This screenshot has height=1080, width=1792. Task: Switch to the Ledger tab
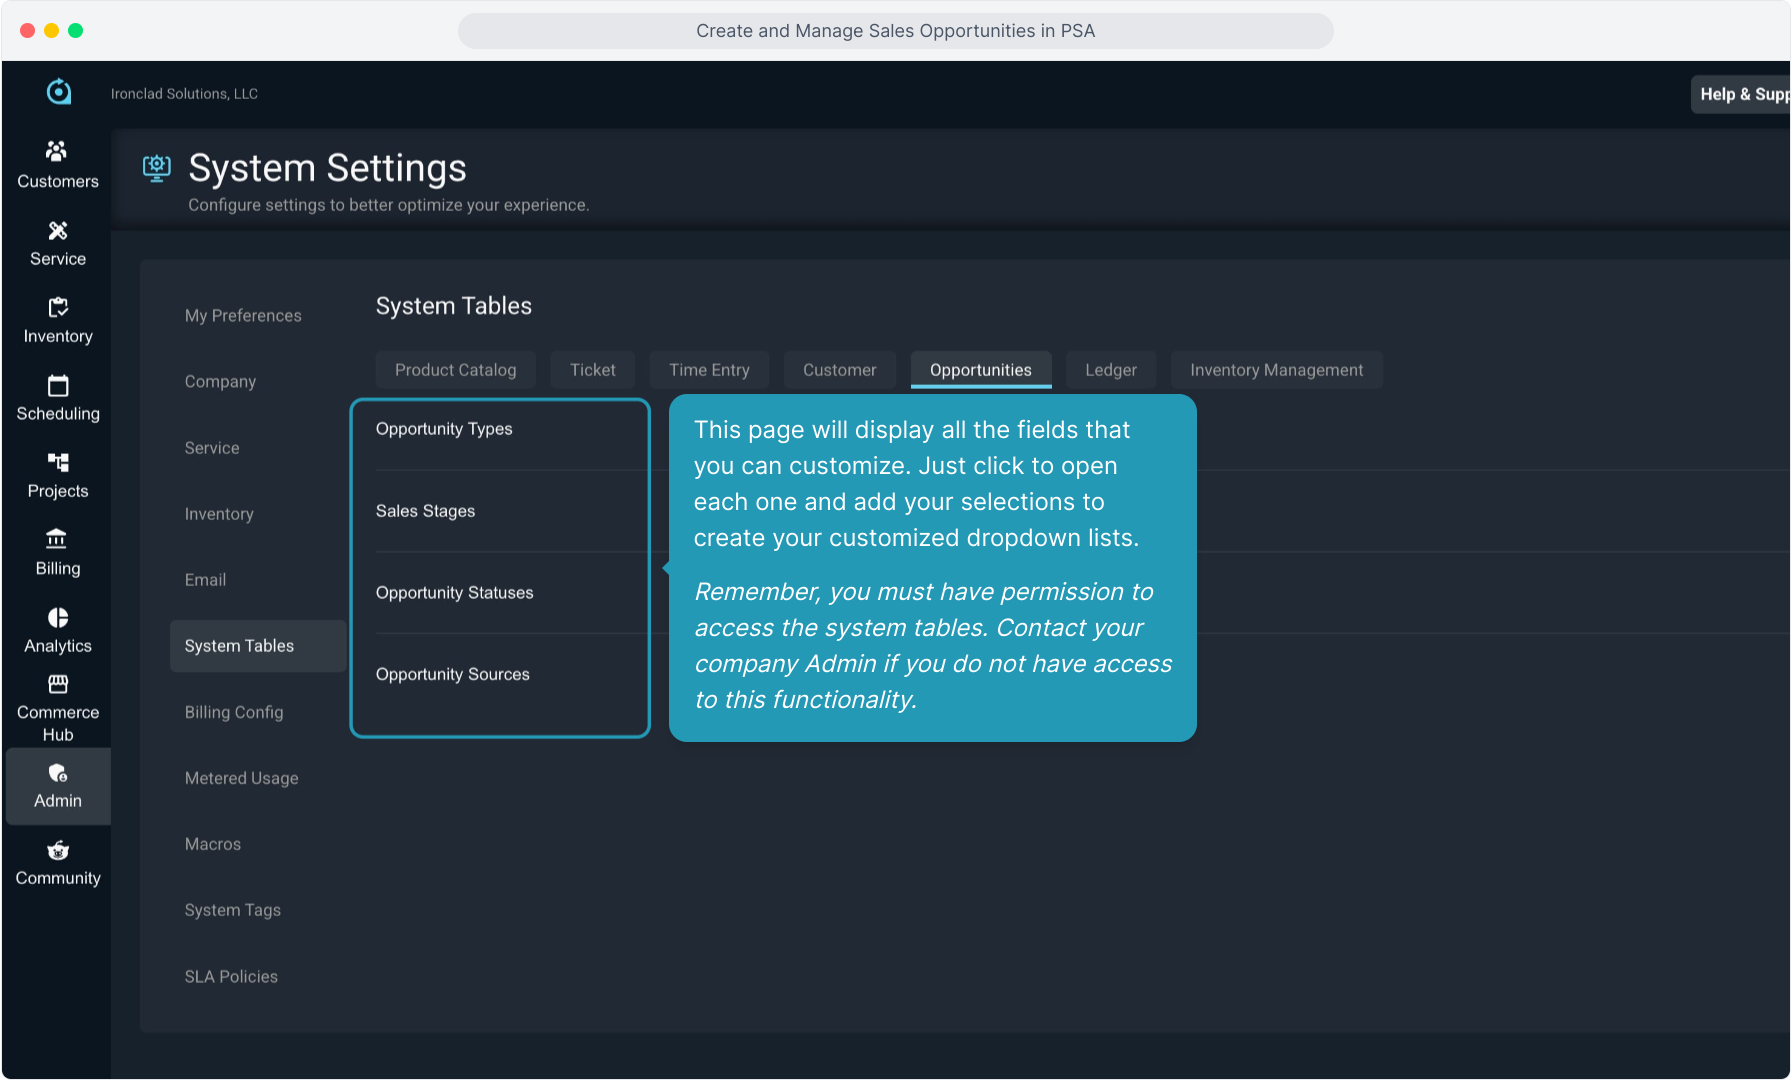tap(1110, 370)
